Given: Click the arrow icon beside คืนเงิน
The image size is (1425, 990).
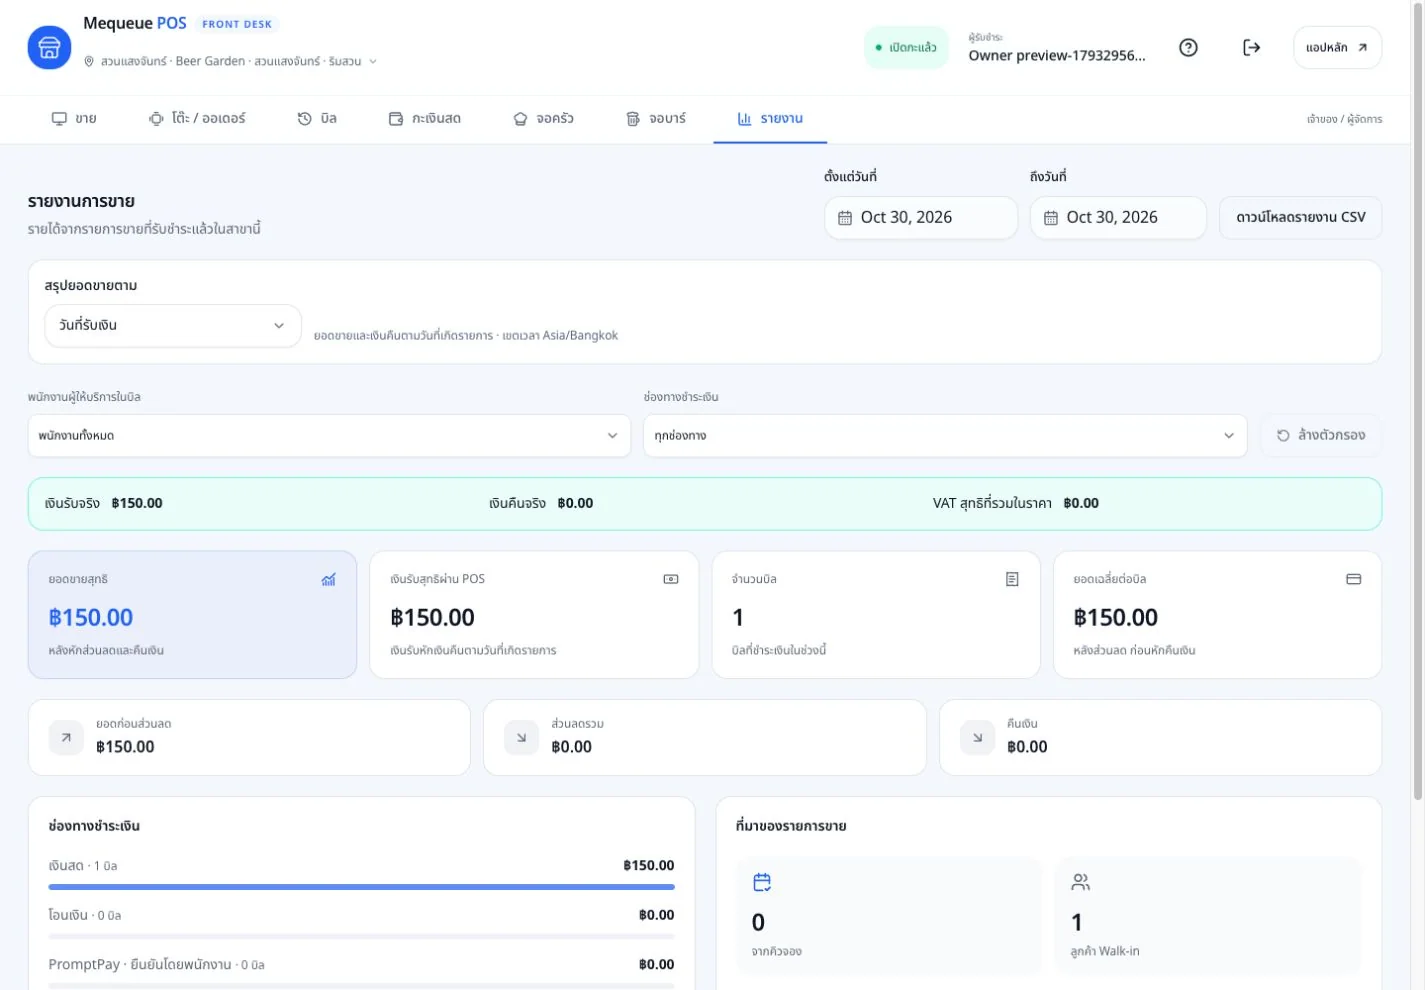Looking at the screenshot, I should [977, 738].
